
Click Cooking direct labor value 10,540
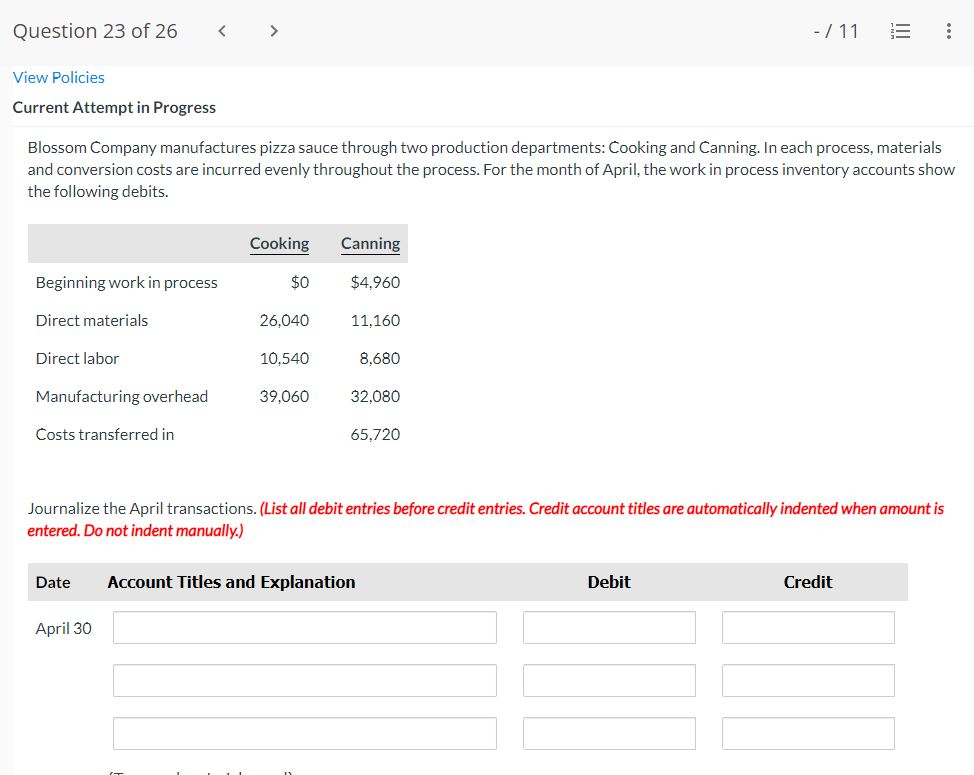(x=284, y=358)
